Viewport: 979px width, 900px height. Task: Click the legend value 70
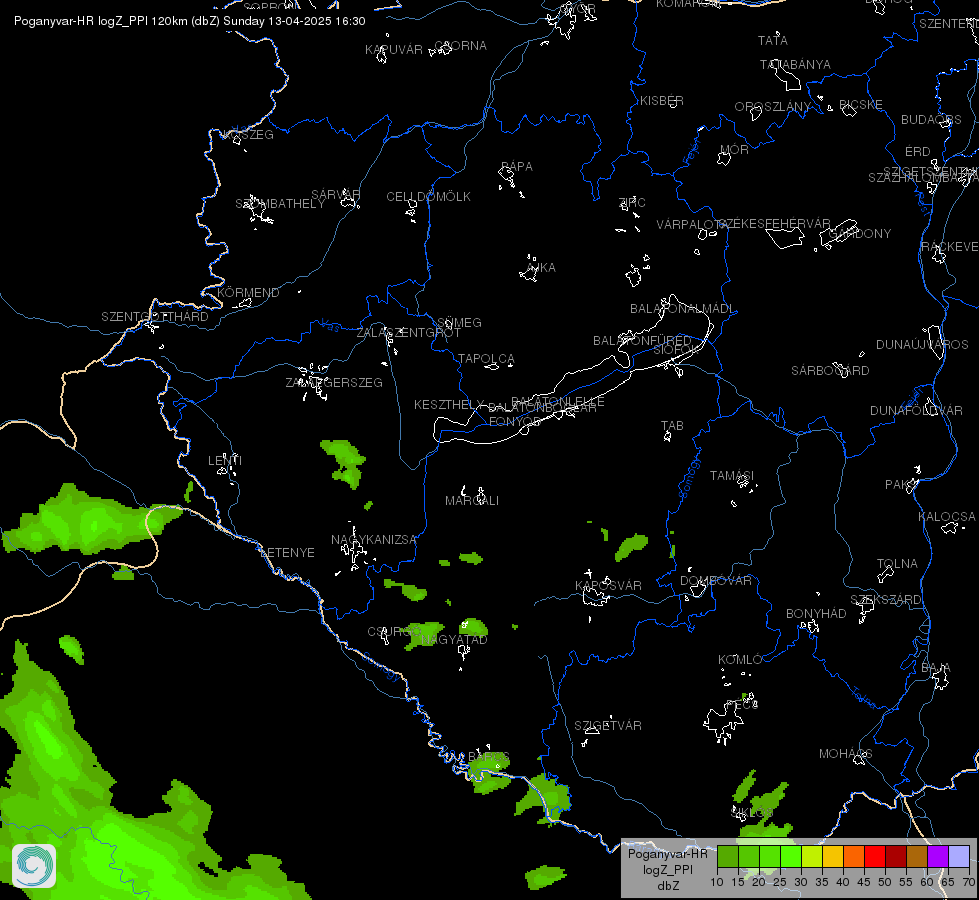(x=968, y=882)
